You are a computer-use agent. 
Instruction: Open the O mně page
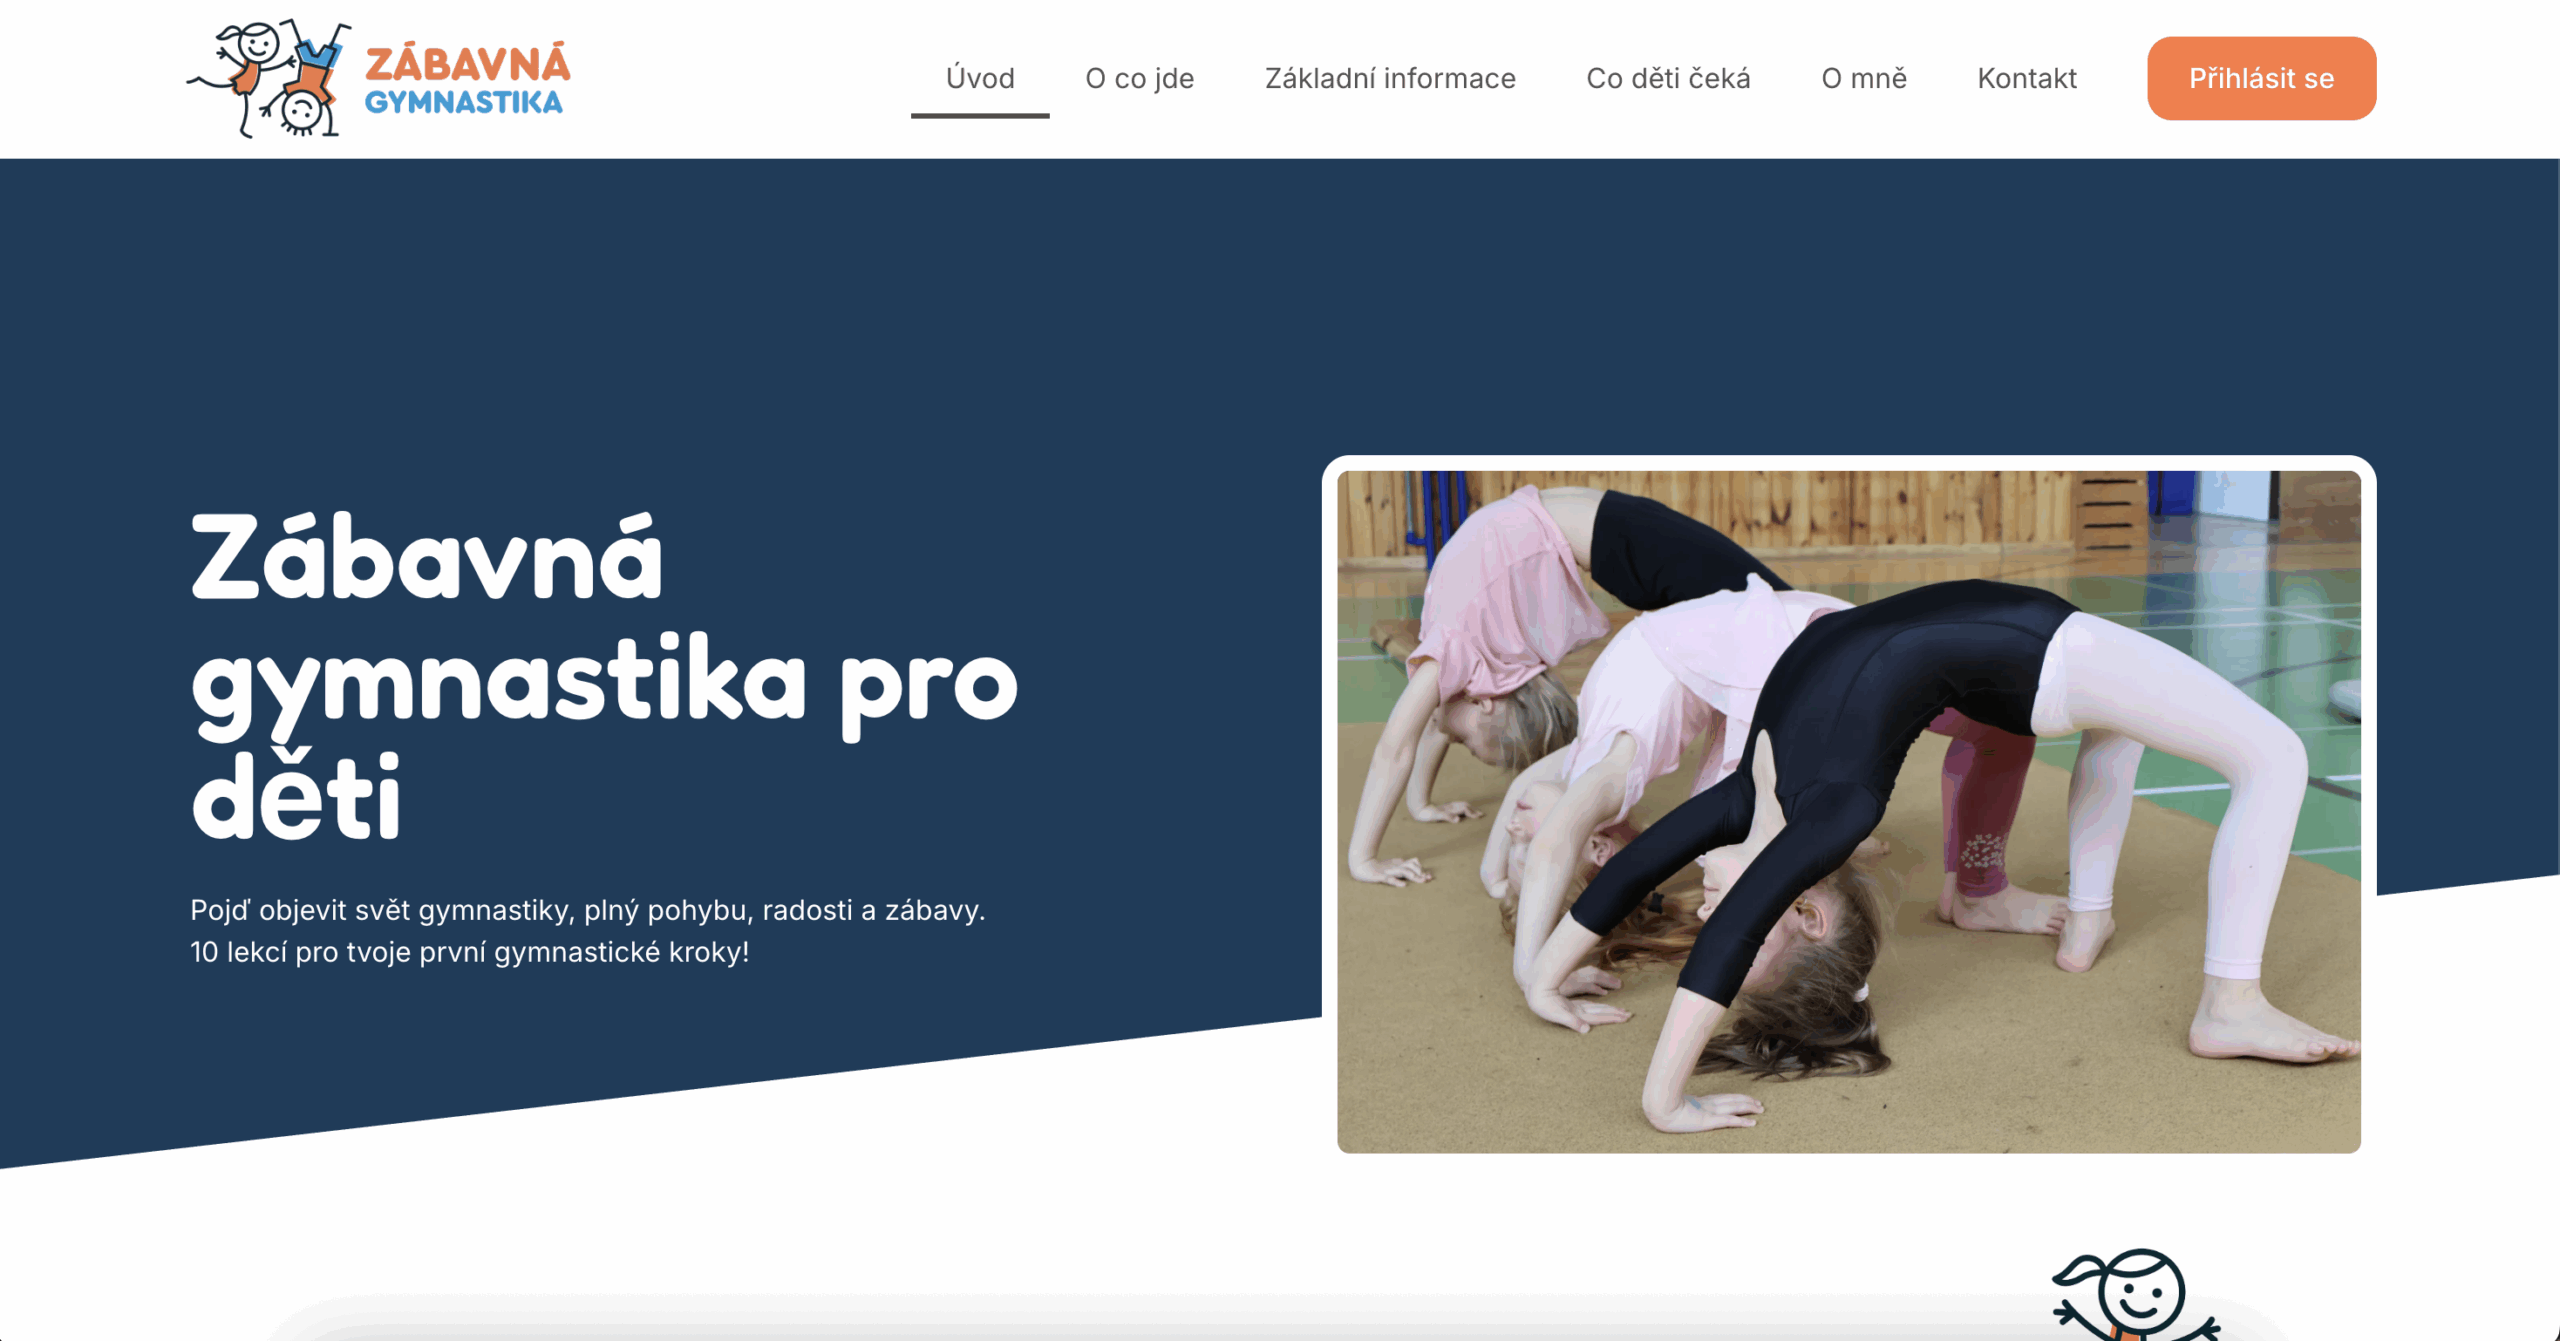pyautogui.click(x=1863, y=78)
